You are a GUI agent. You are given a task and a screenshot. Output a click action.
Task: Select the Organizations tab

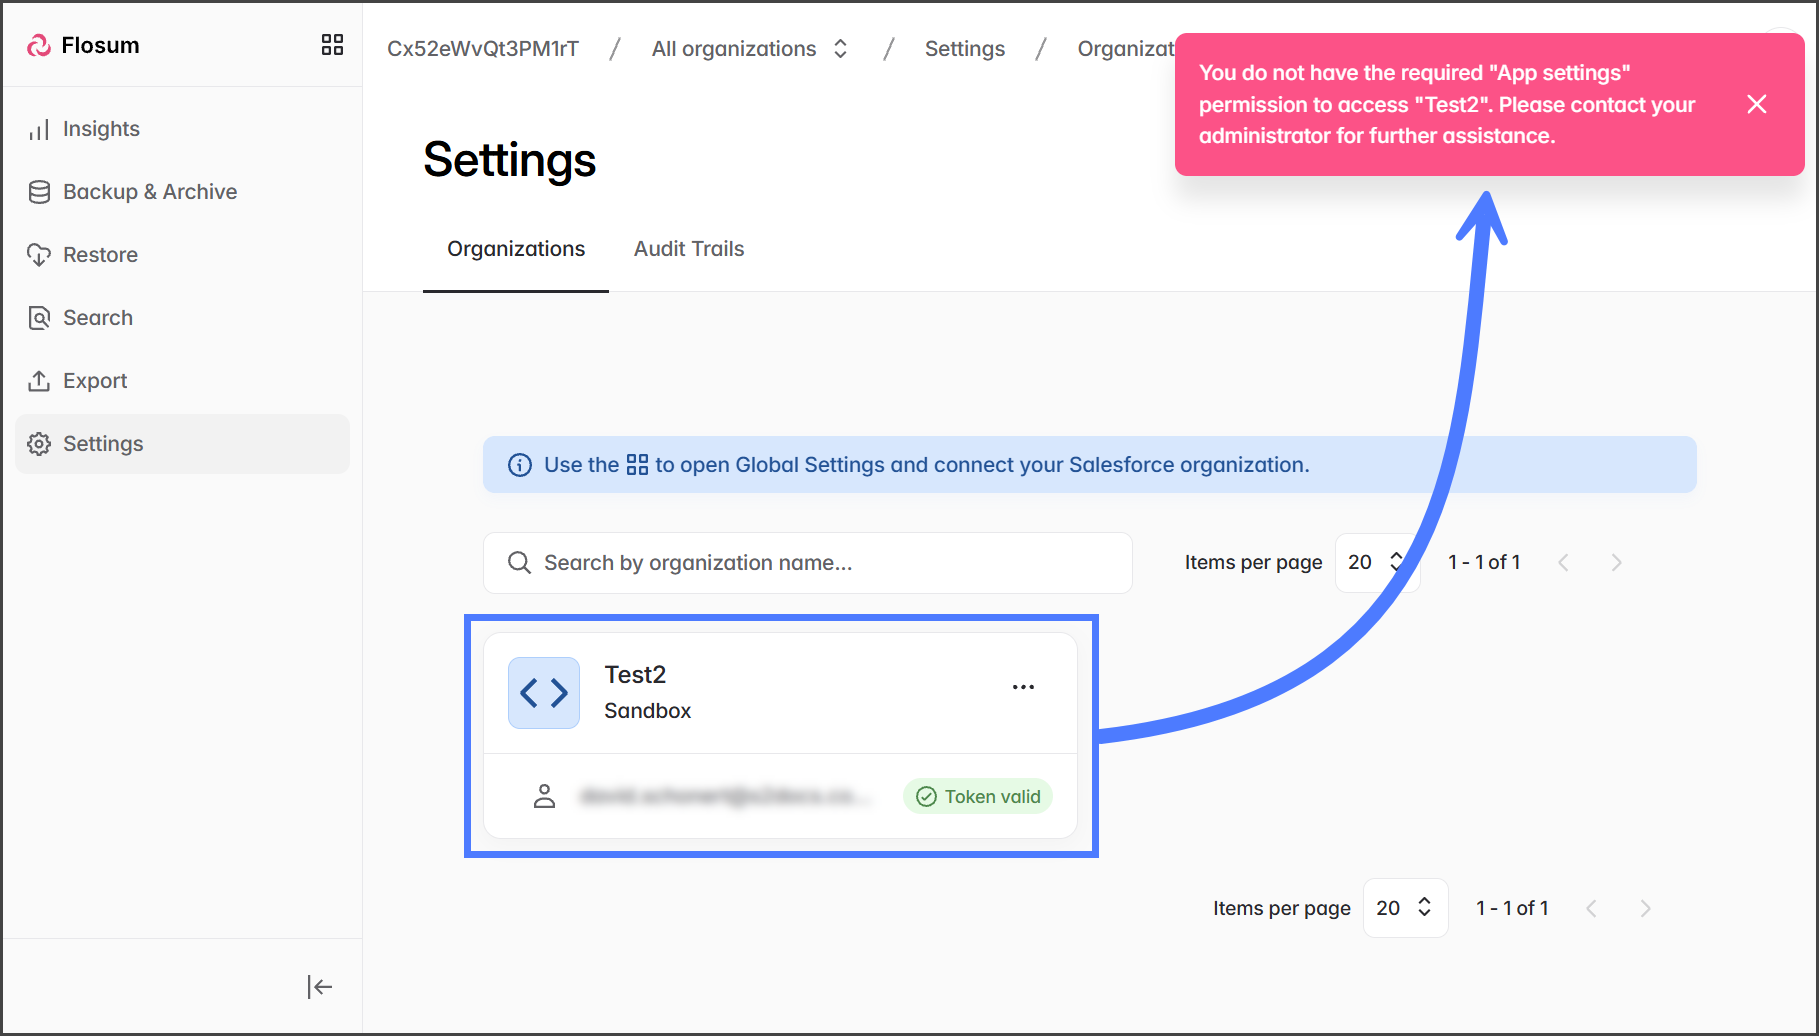[516, 249]
